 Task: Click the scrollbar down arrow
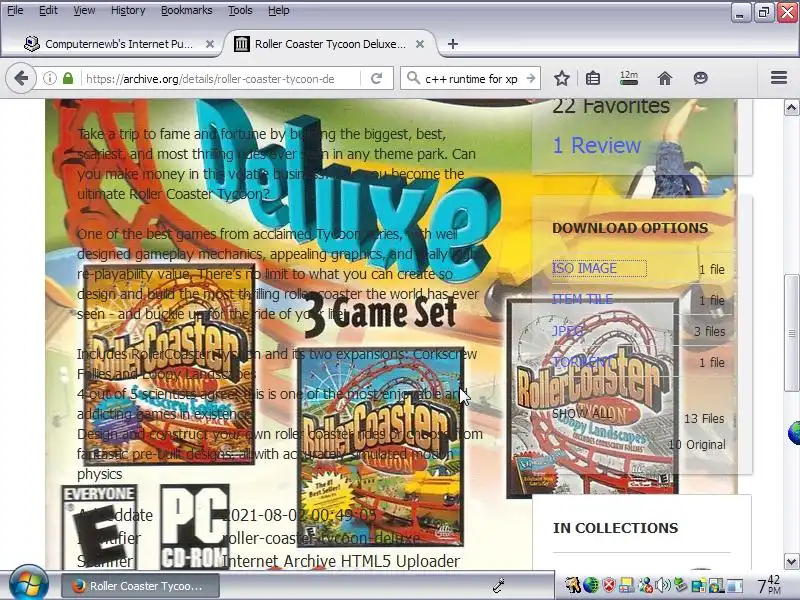[x=791, y=562]
